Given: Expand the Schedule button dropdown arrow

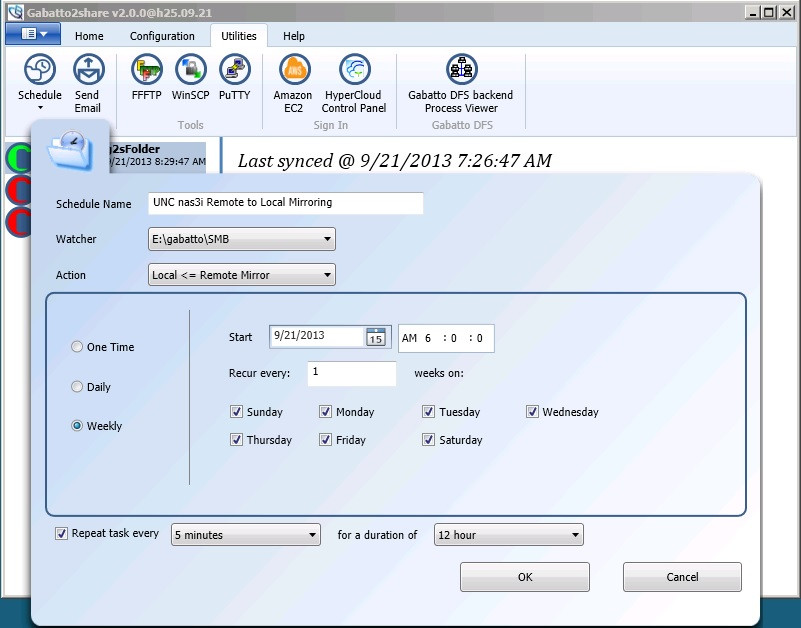Looking at the screenshot, I should pos(40,108).
